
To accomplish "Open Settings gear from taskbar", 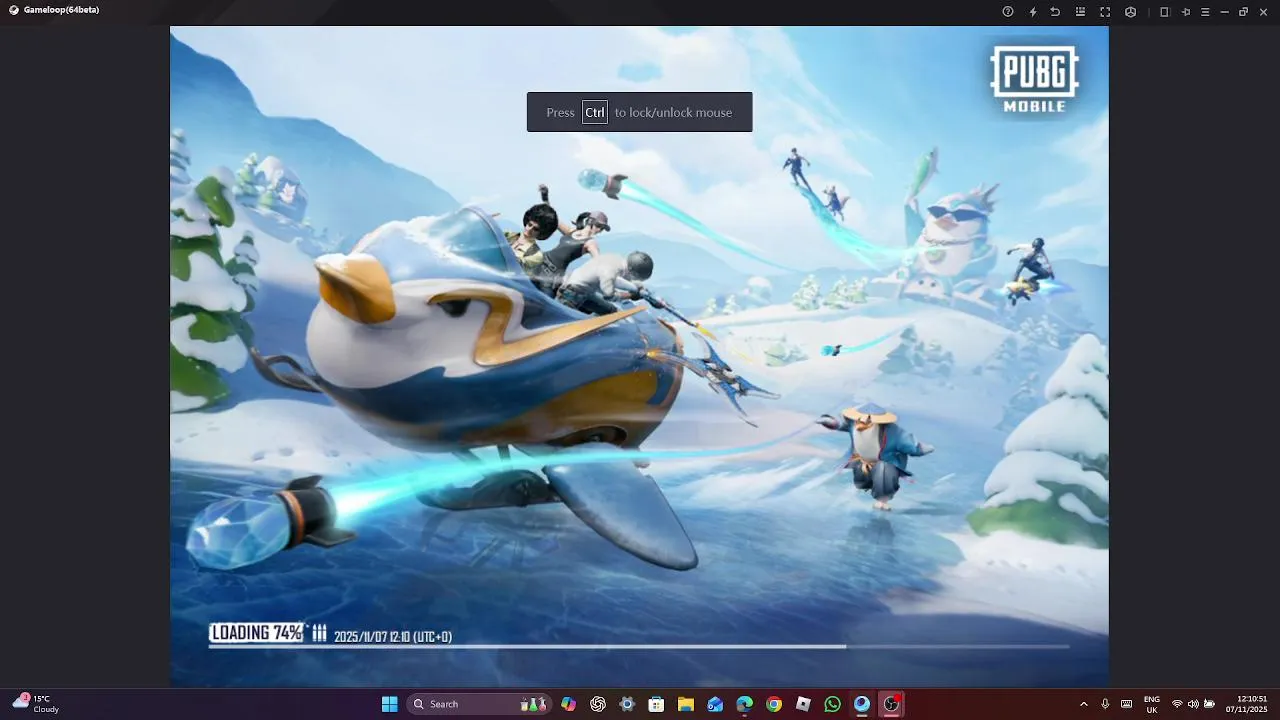I will tap(627, 704).
